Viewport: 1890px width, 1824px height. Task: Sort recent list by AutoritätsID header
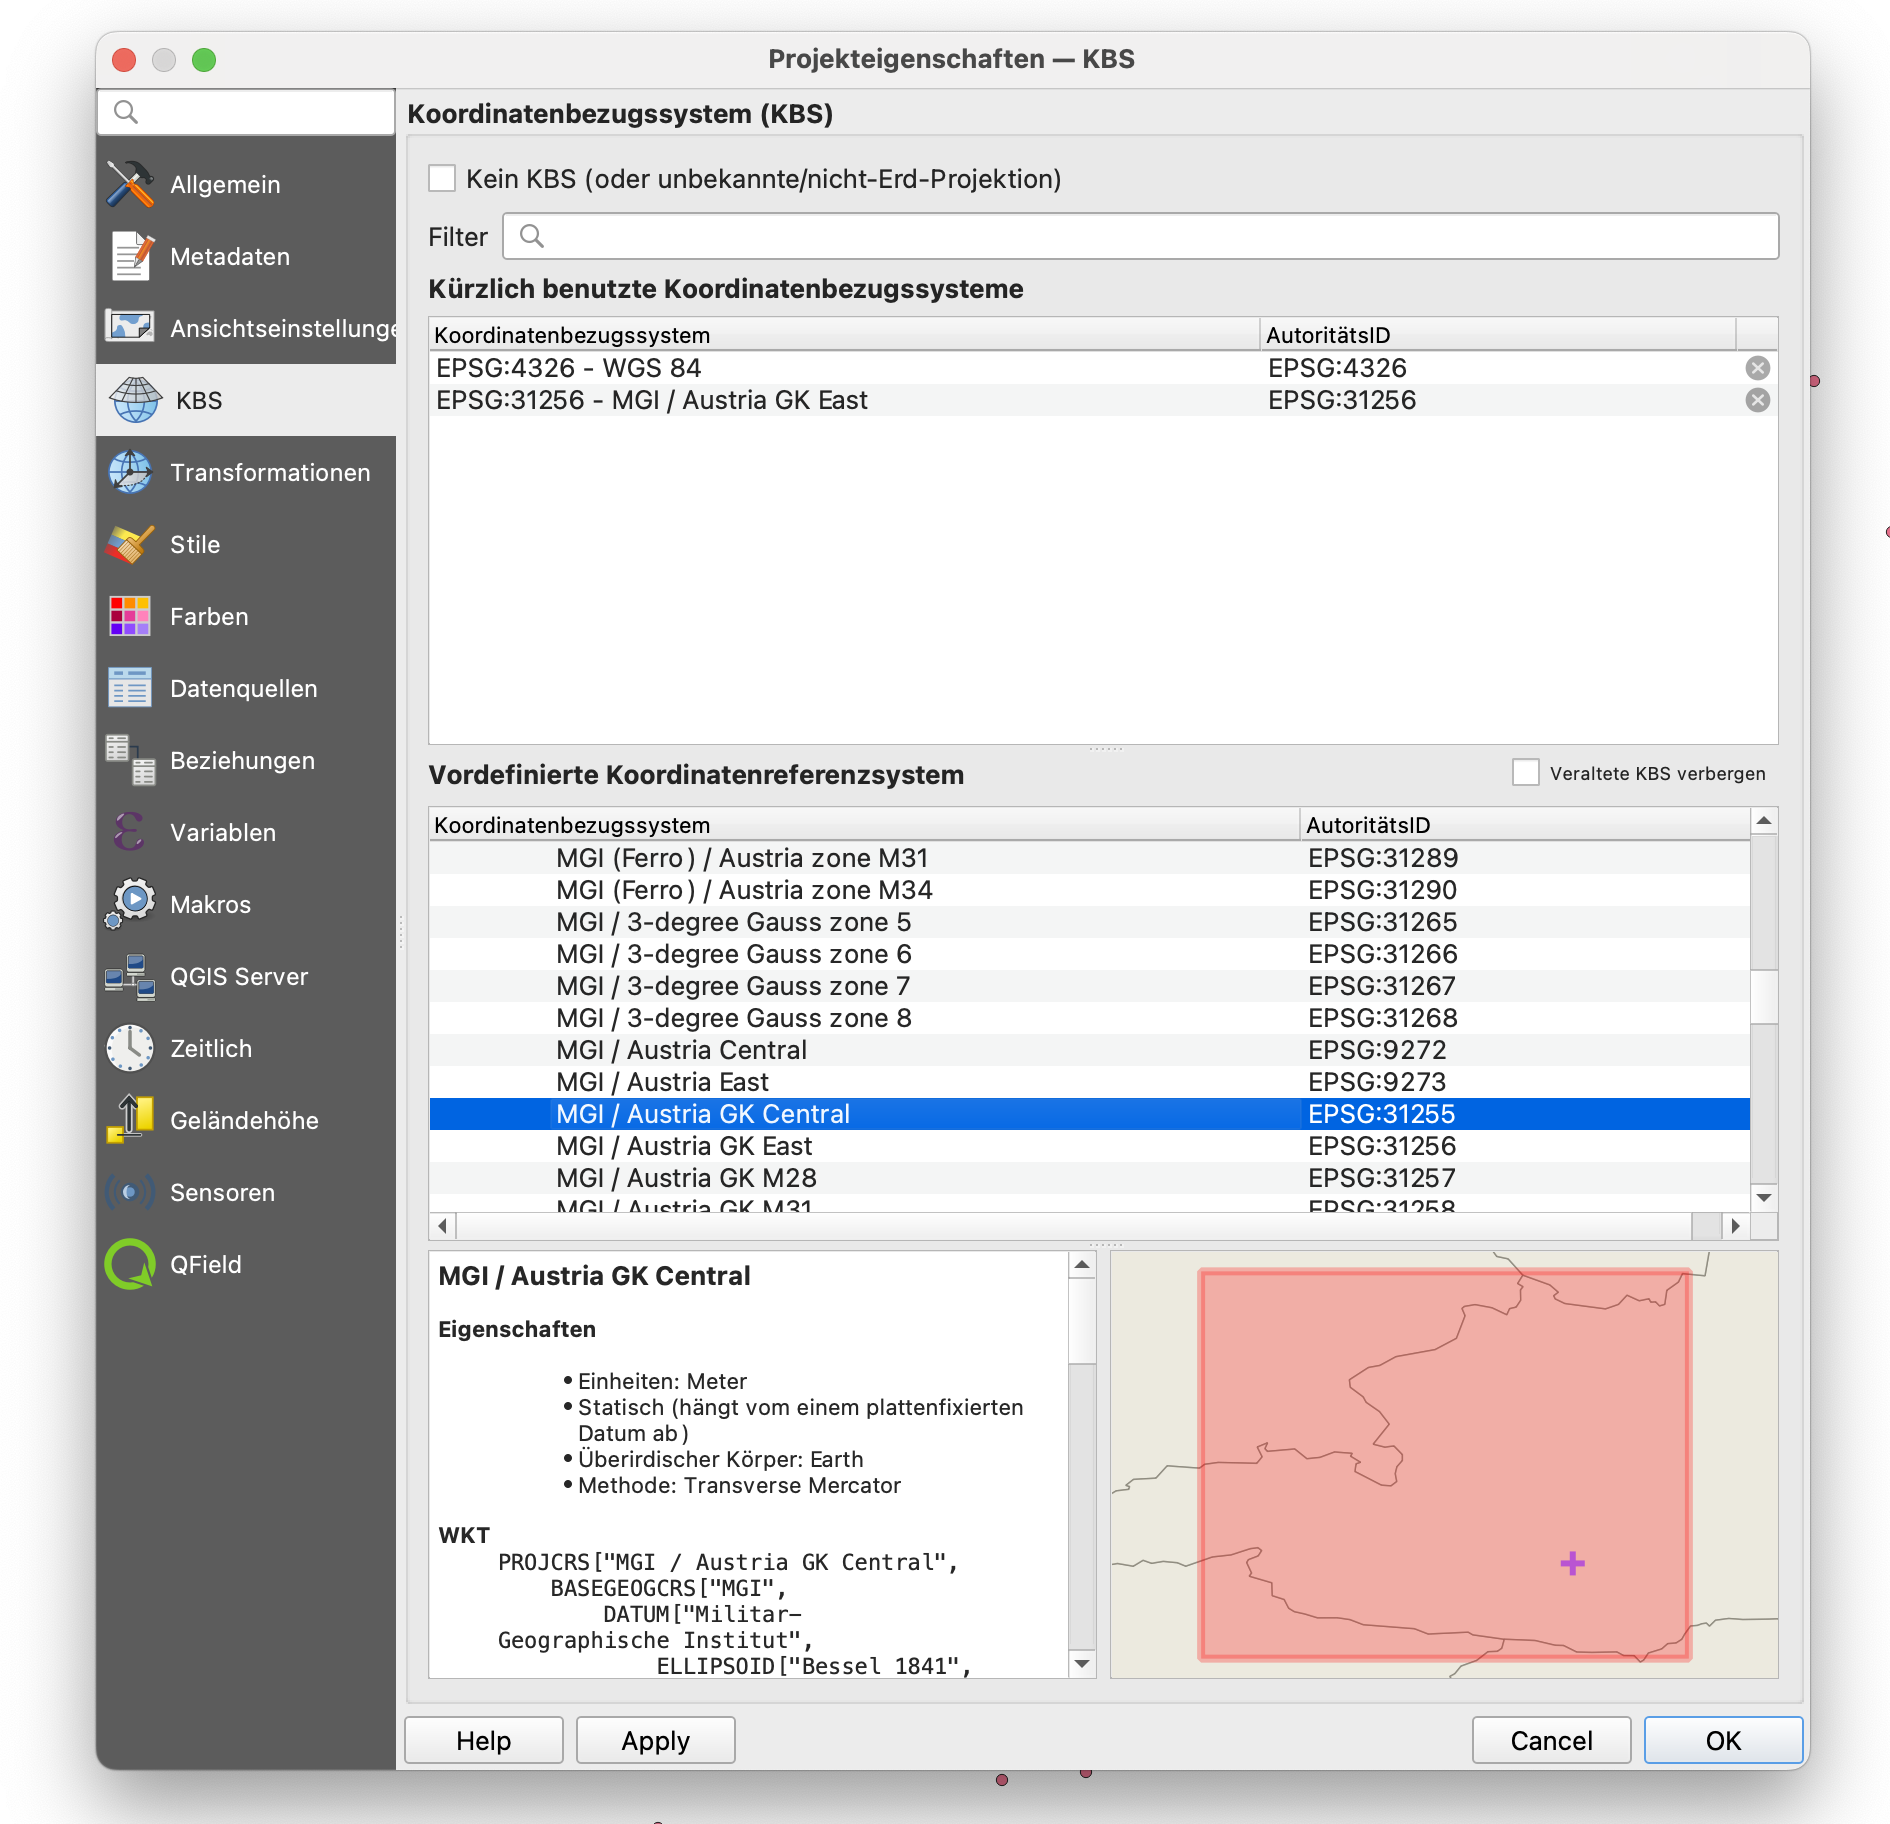click(1498, 334)
